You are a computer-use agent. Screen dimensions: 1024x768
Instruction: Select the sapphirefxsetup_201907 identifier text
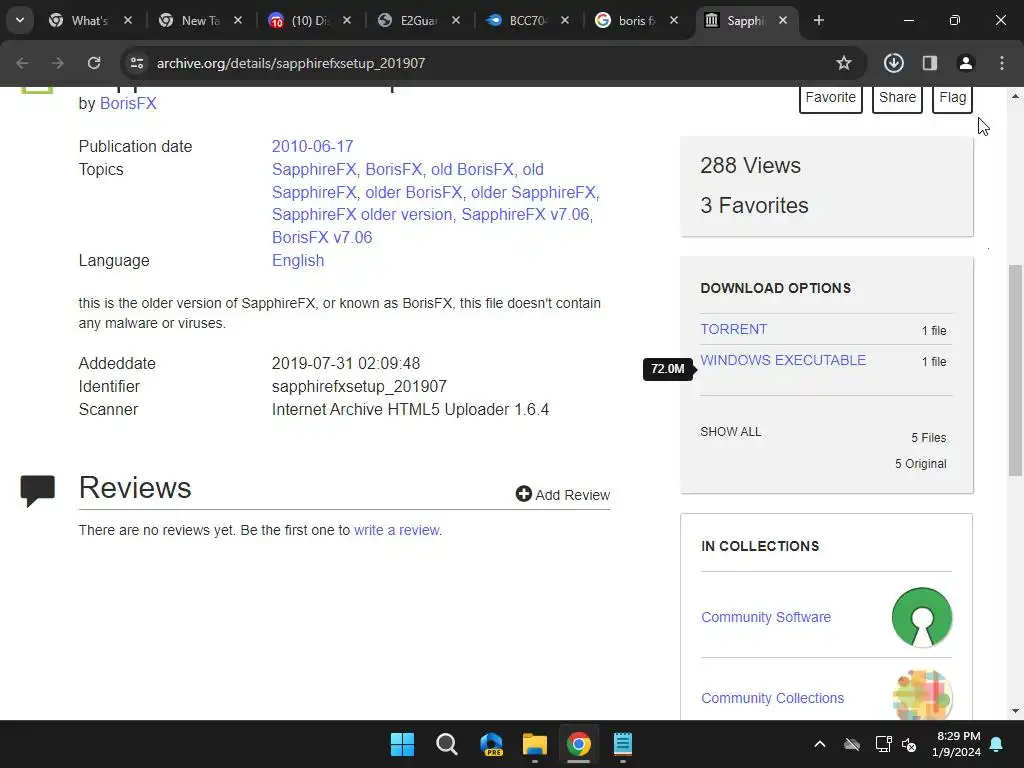pyautogui.click(x=359, y=387)
